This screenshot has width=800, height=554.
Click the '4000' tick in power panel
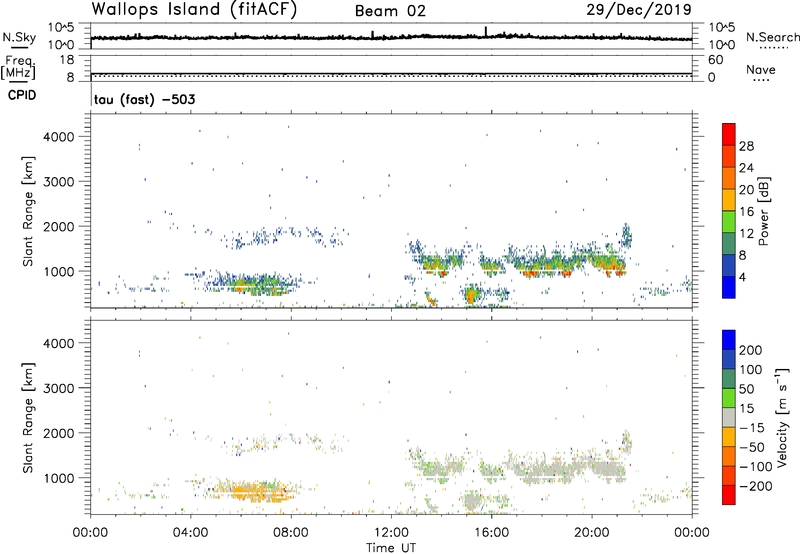[59, 137]
